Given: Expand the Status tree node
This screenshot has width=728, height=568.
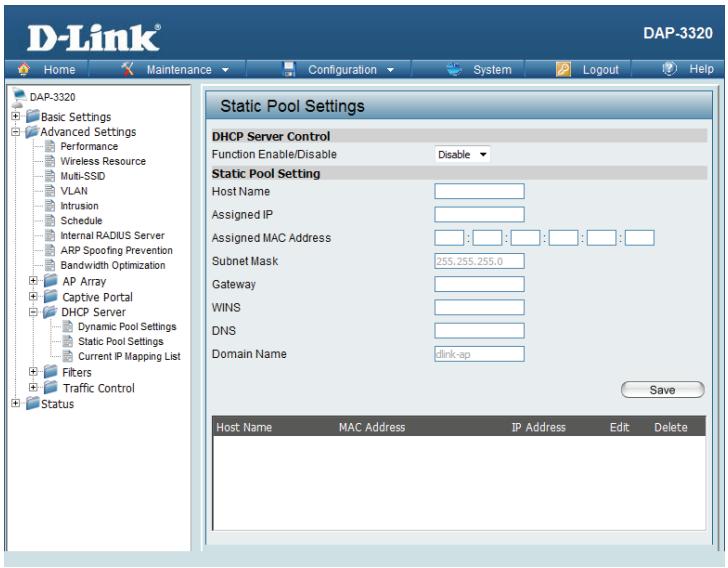Looking at the screenshot, I should click(16, 403).
